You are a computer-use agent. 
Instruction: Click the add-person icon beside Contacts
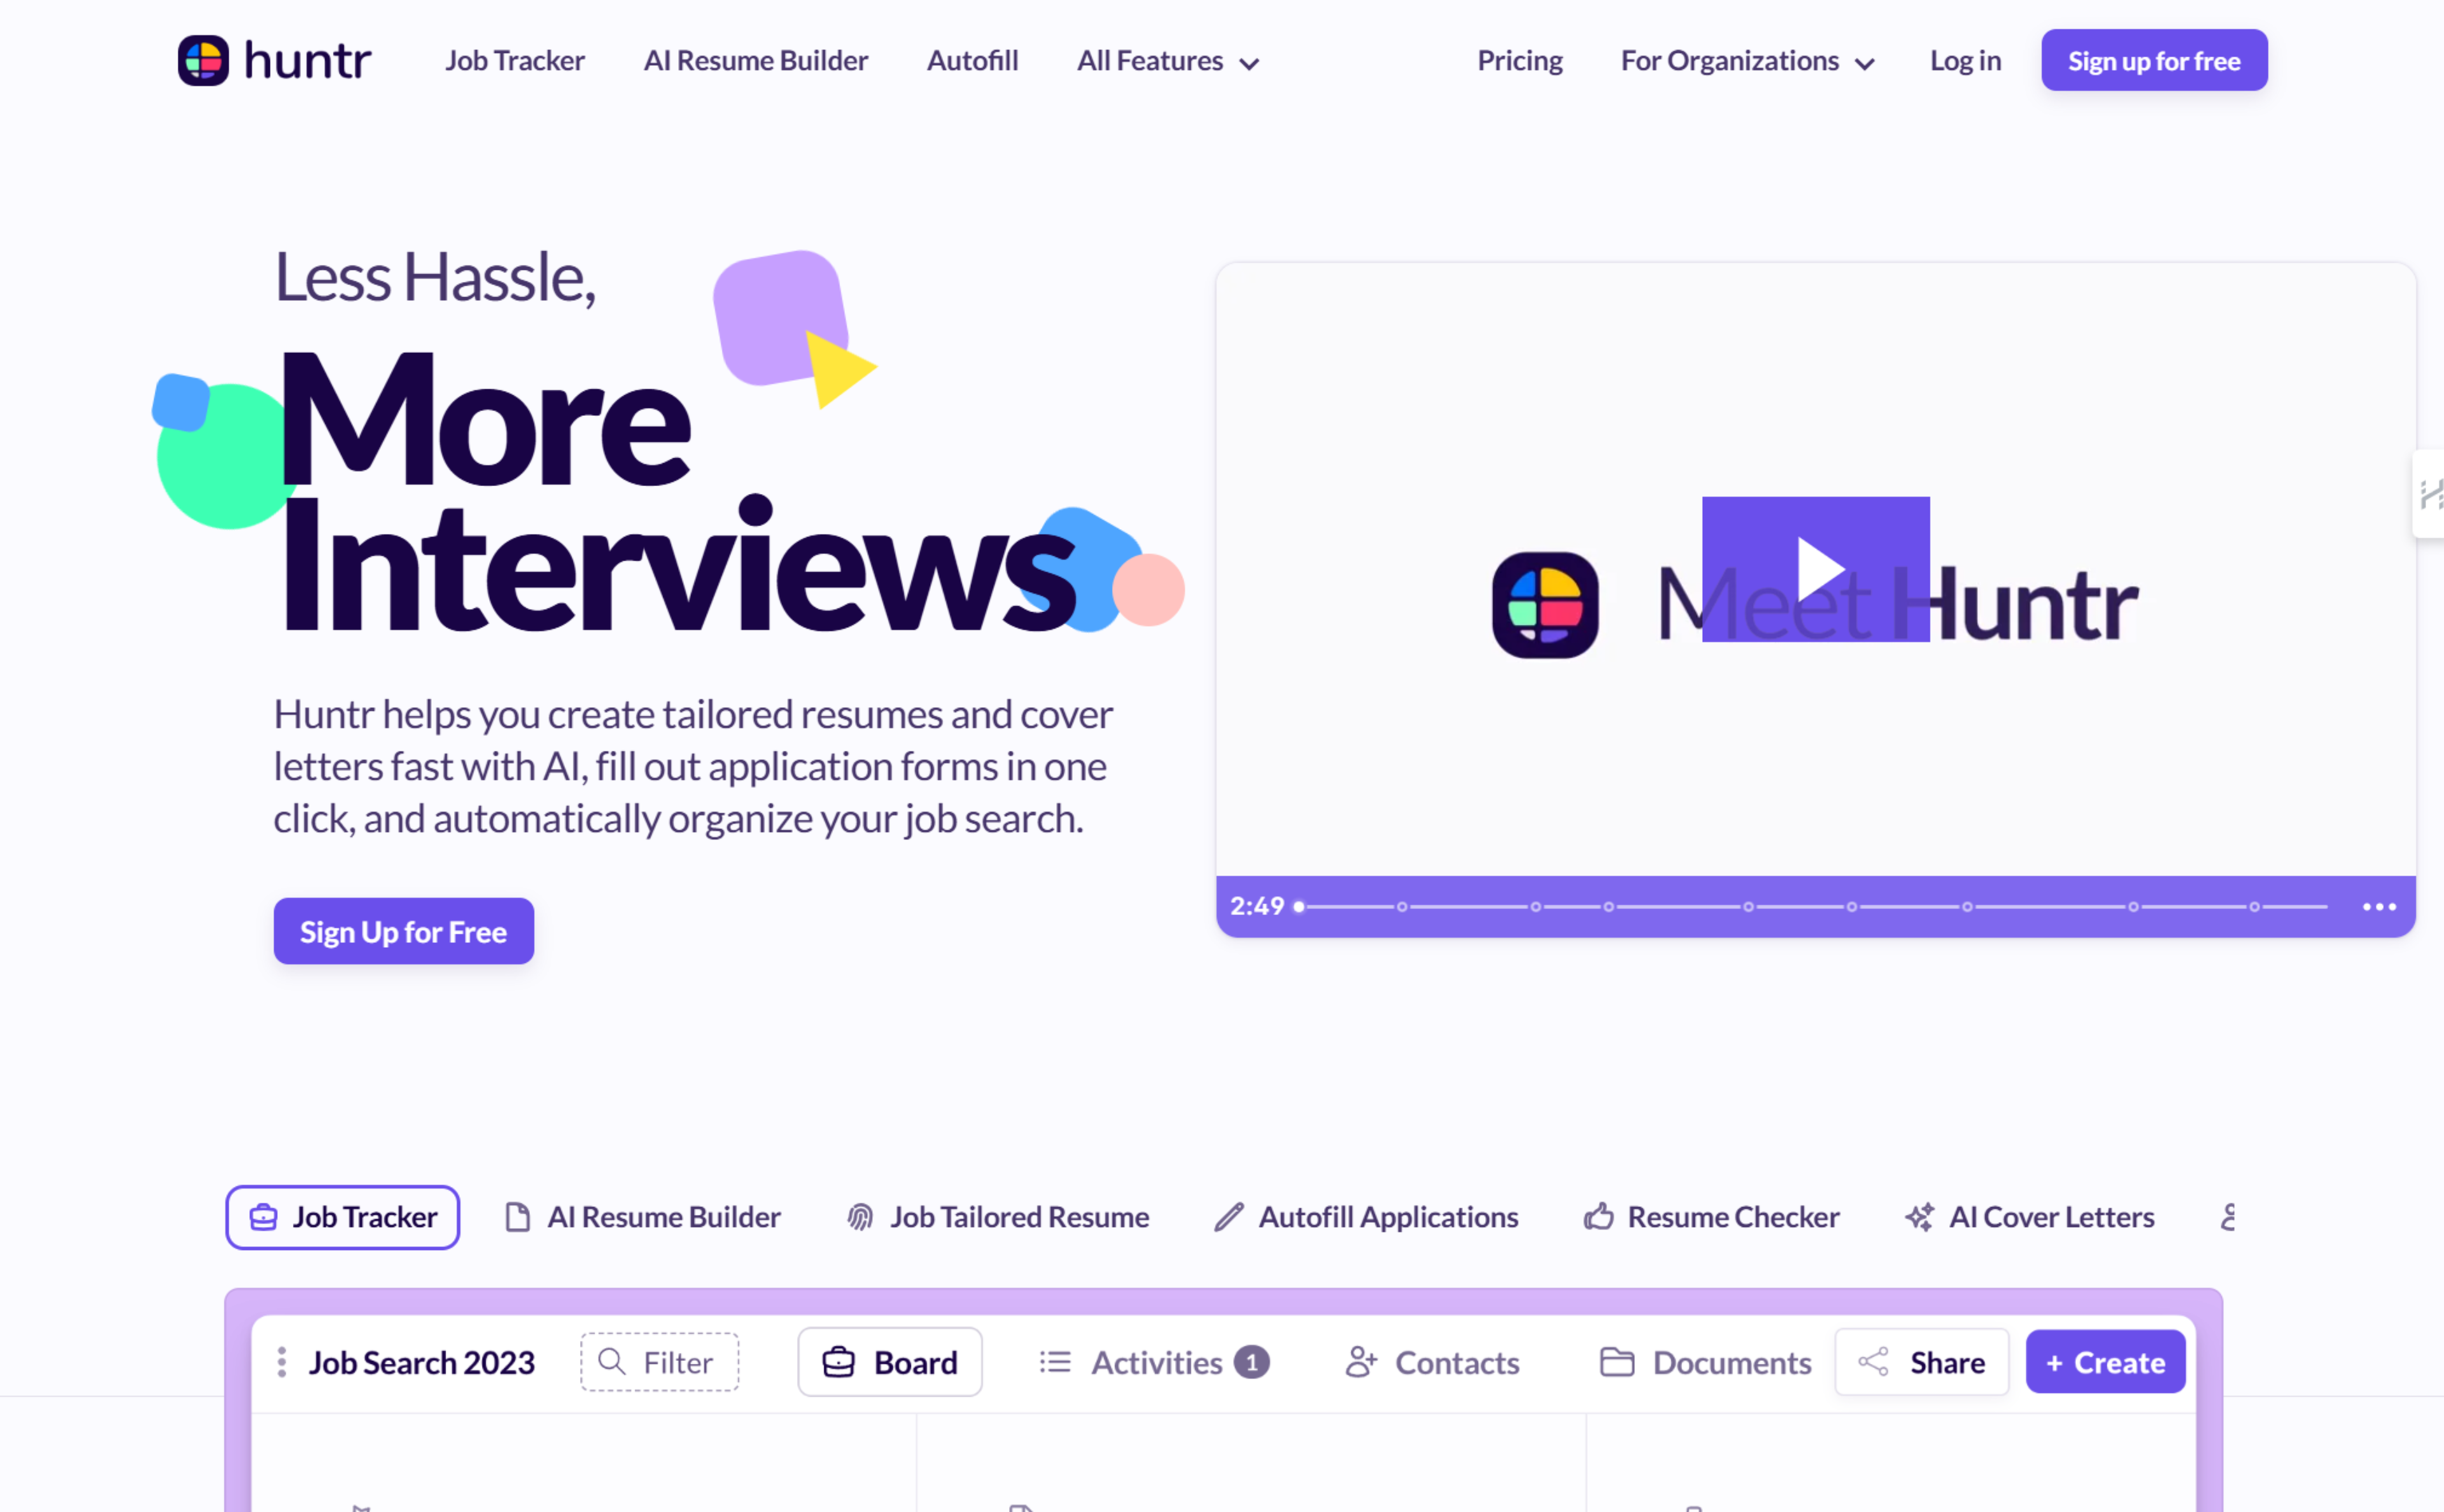pyautogui.click(x=1361, y=1361)
